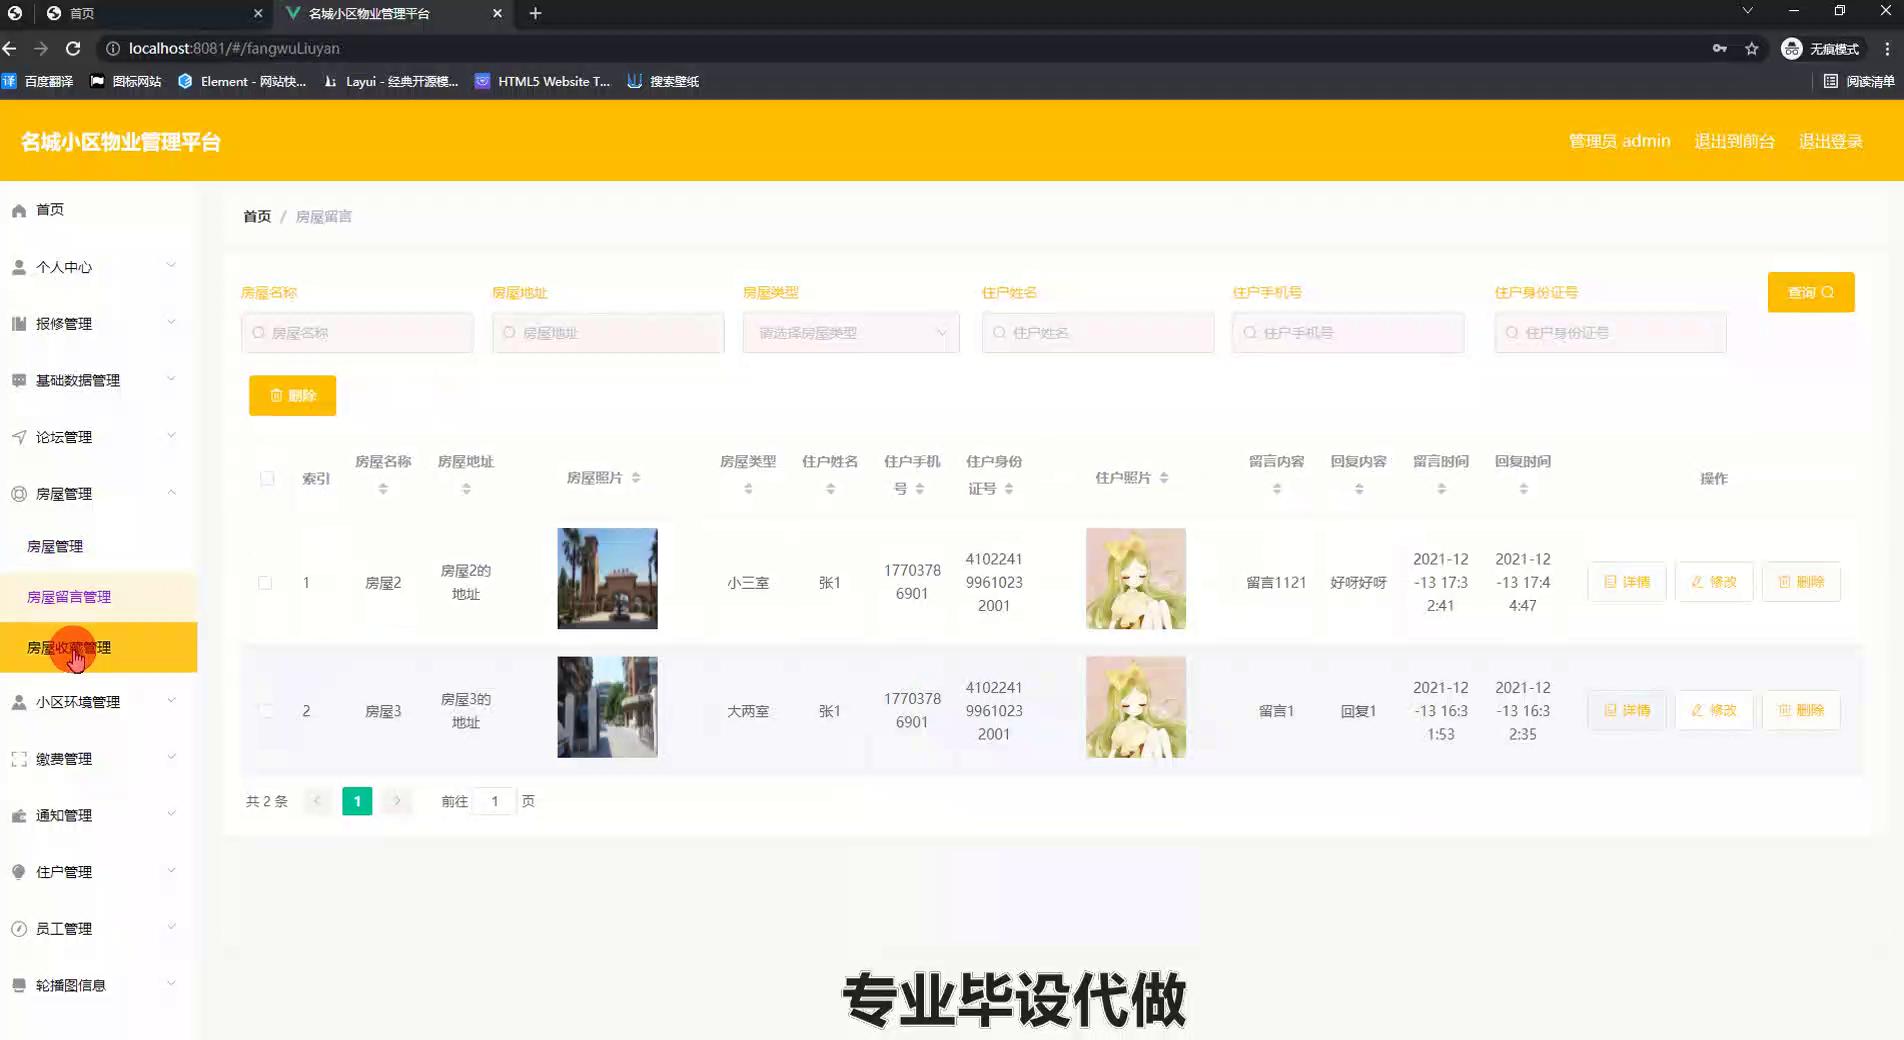
Task: Click the browser reload icon
Action: [73, 48]
